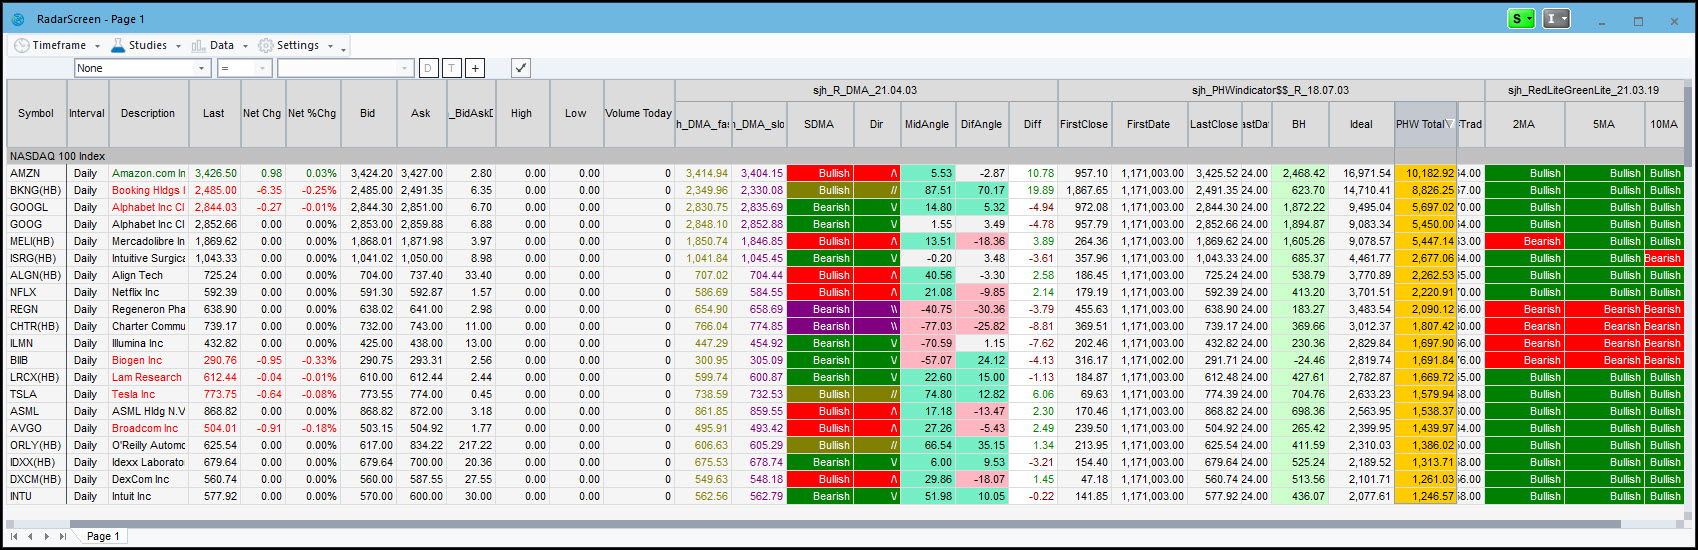
Task: Click the D filter button
Action: pos(428,68)
